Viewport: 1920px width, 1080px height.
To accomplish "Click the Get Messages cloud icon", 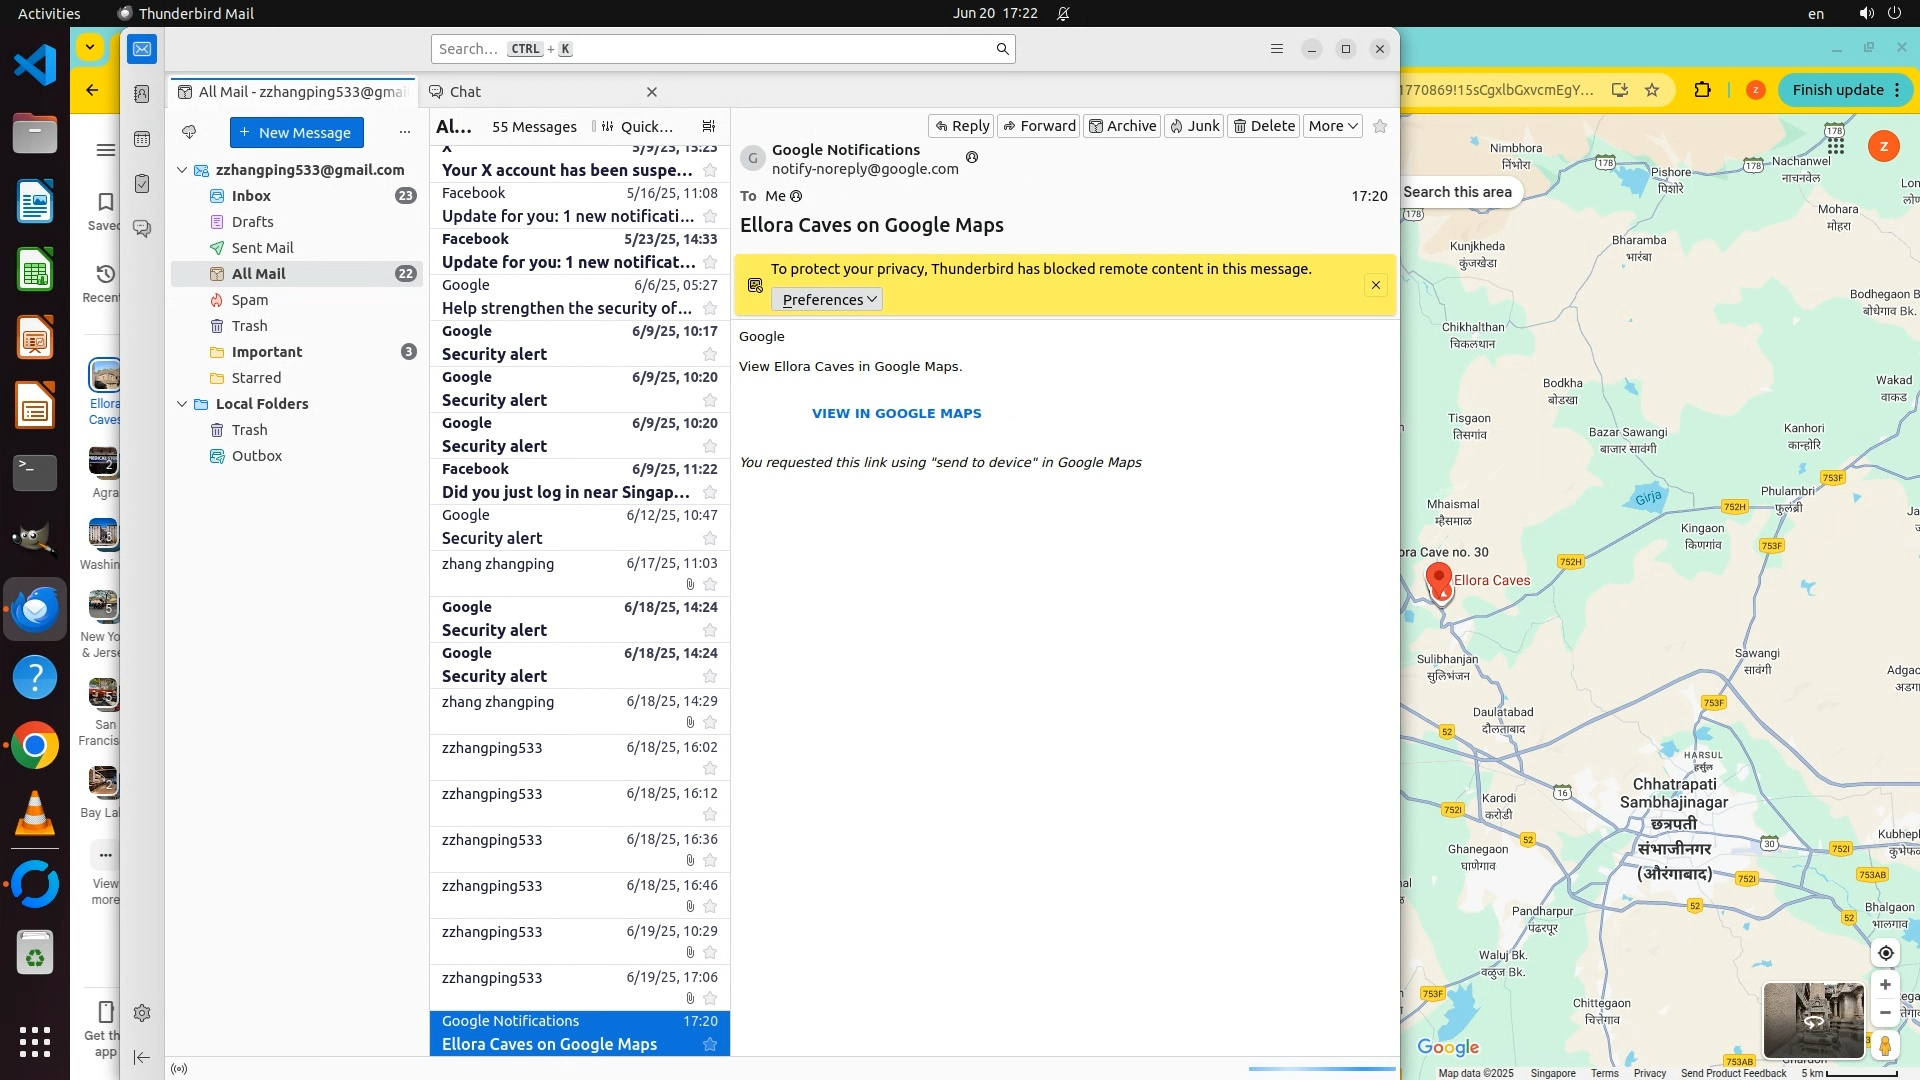I will tap(189, 132).
